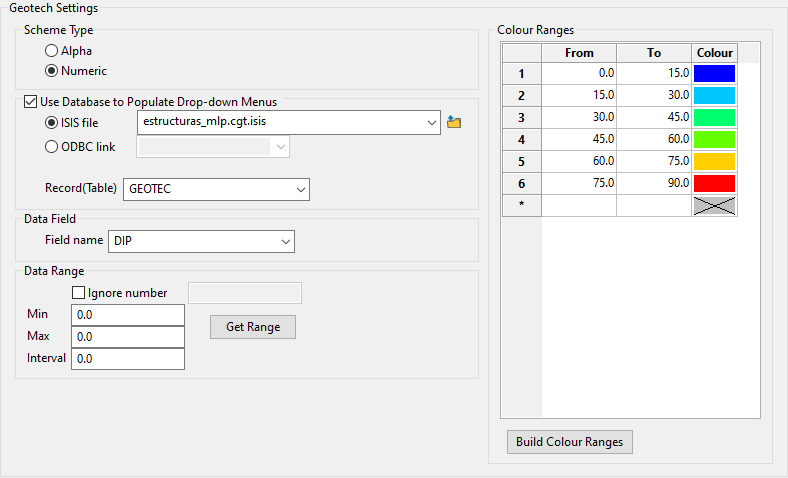Viewport: 788px width, 478px height.
Task: Toggle Use Database to Populate Drop-down Menus
Action: pyautogui.click(x=29, y=101)
